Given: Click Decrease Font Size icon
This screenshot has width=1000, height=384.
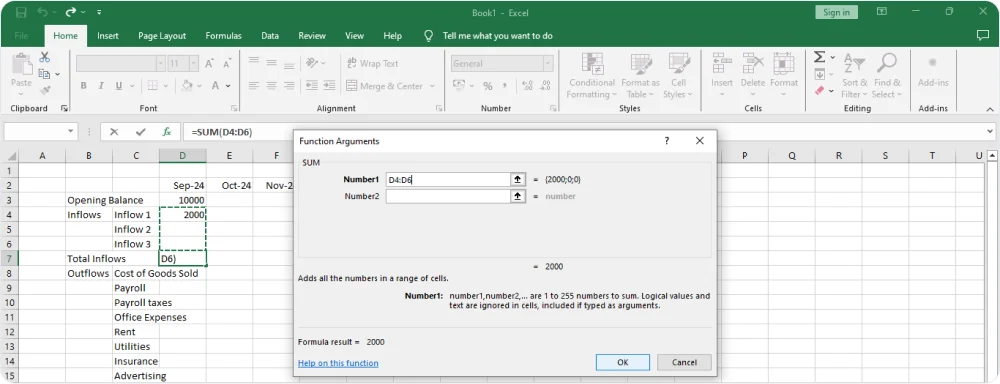Looking at the screenshot, I should (x=226, y=64).
